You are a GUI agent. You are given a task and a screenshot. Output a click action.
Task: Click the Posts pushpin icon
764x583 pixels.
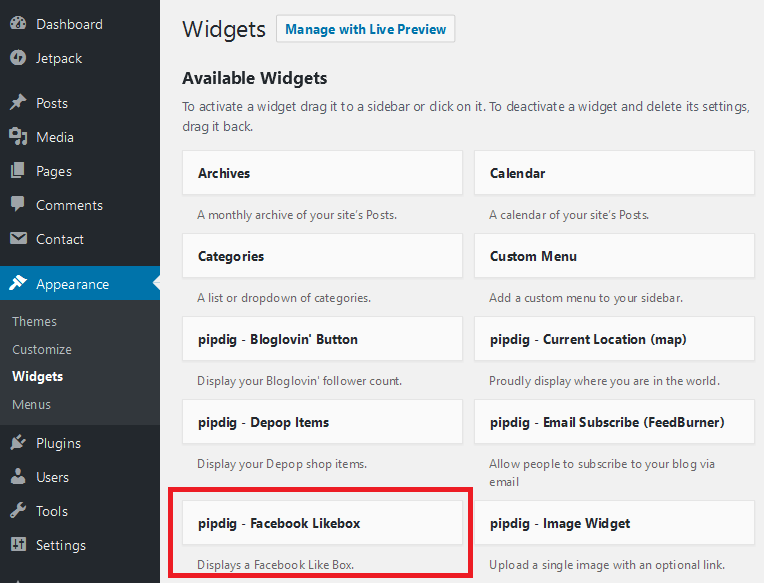tap(18, 102)
